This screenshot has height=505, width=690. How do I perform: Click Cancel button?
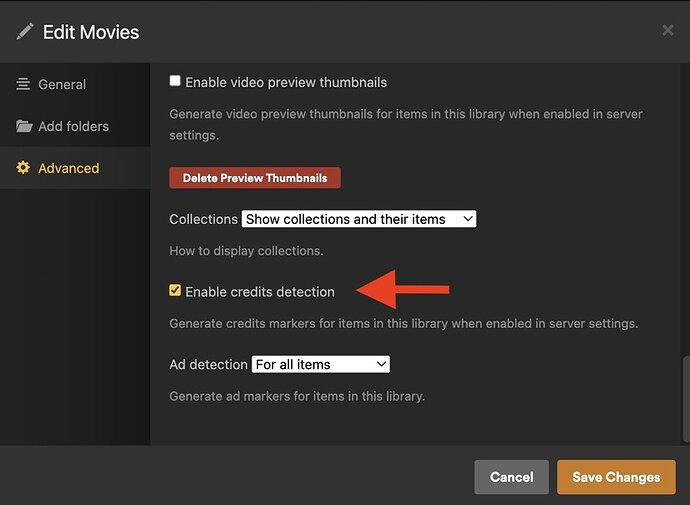point(511,477)
